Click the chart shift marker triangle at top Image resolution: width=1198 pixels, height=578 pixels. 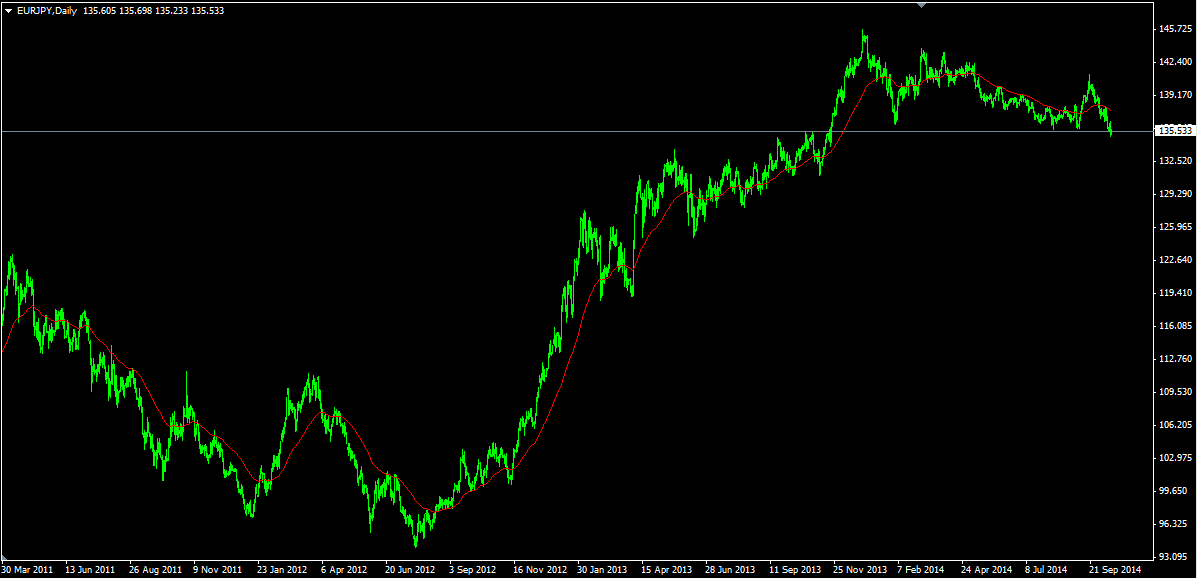921,5
